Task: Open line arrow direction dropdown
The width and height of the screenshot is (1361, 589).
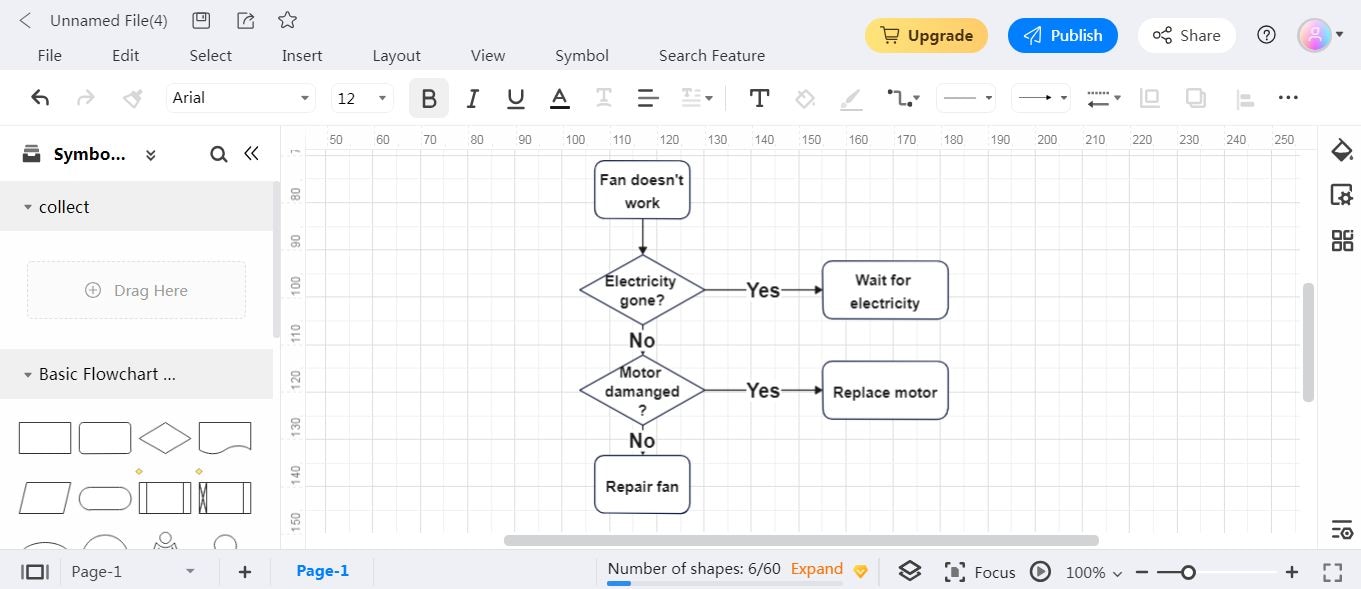Action: [x=1104, y=98]
